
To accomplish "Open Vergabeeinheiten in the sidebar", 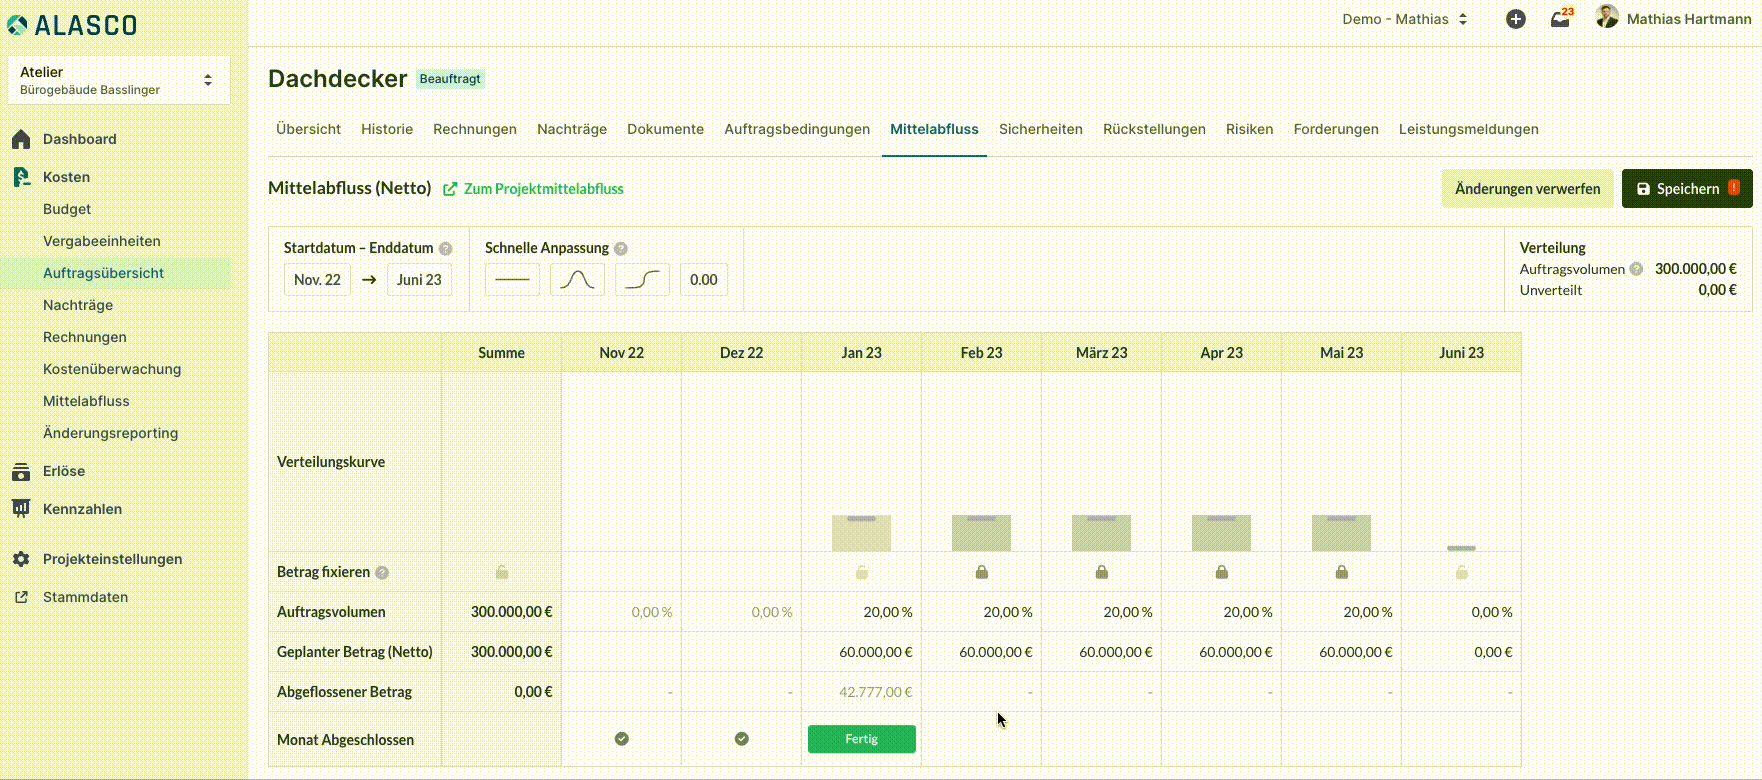I will (102, 241).
